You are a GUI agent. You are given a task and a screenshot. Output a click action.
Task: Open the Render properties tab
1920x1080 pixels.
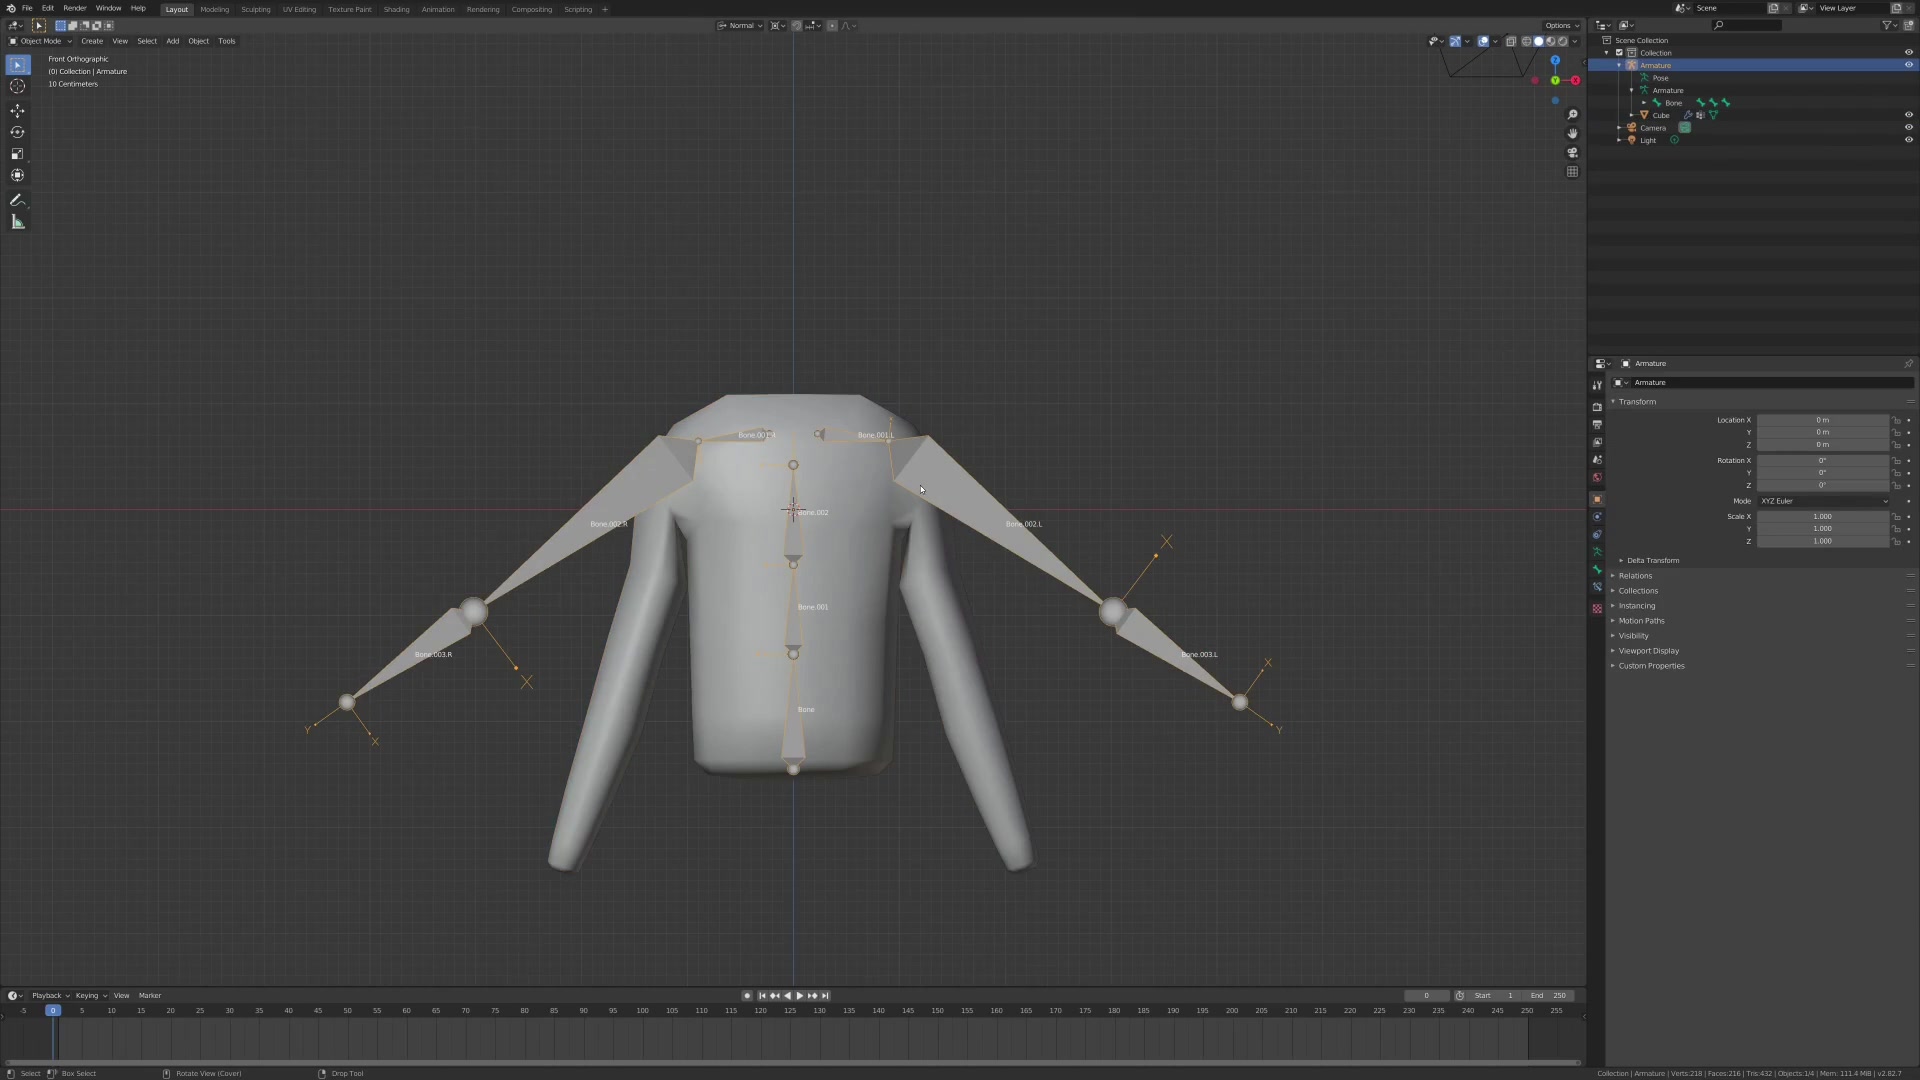click(x=1597, y=407)
